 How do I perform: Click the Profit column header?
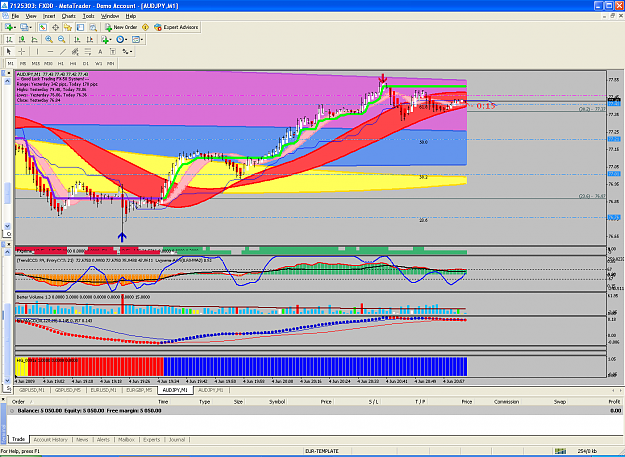(x=614, y=402)
